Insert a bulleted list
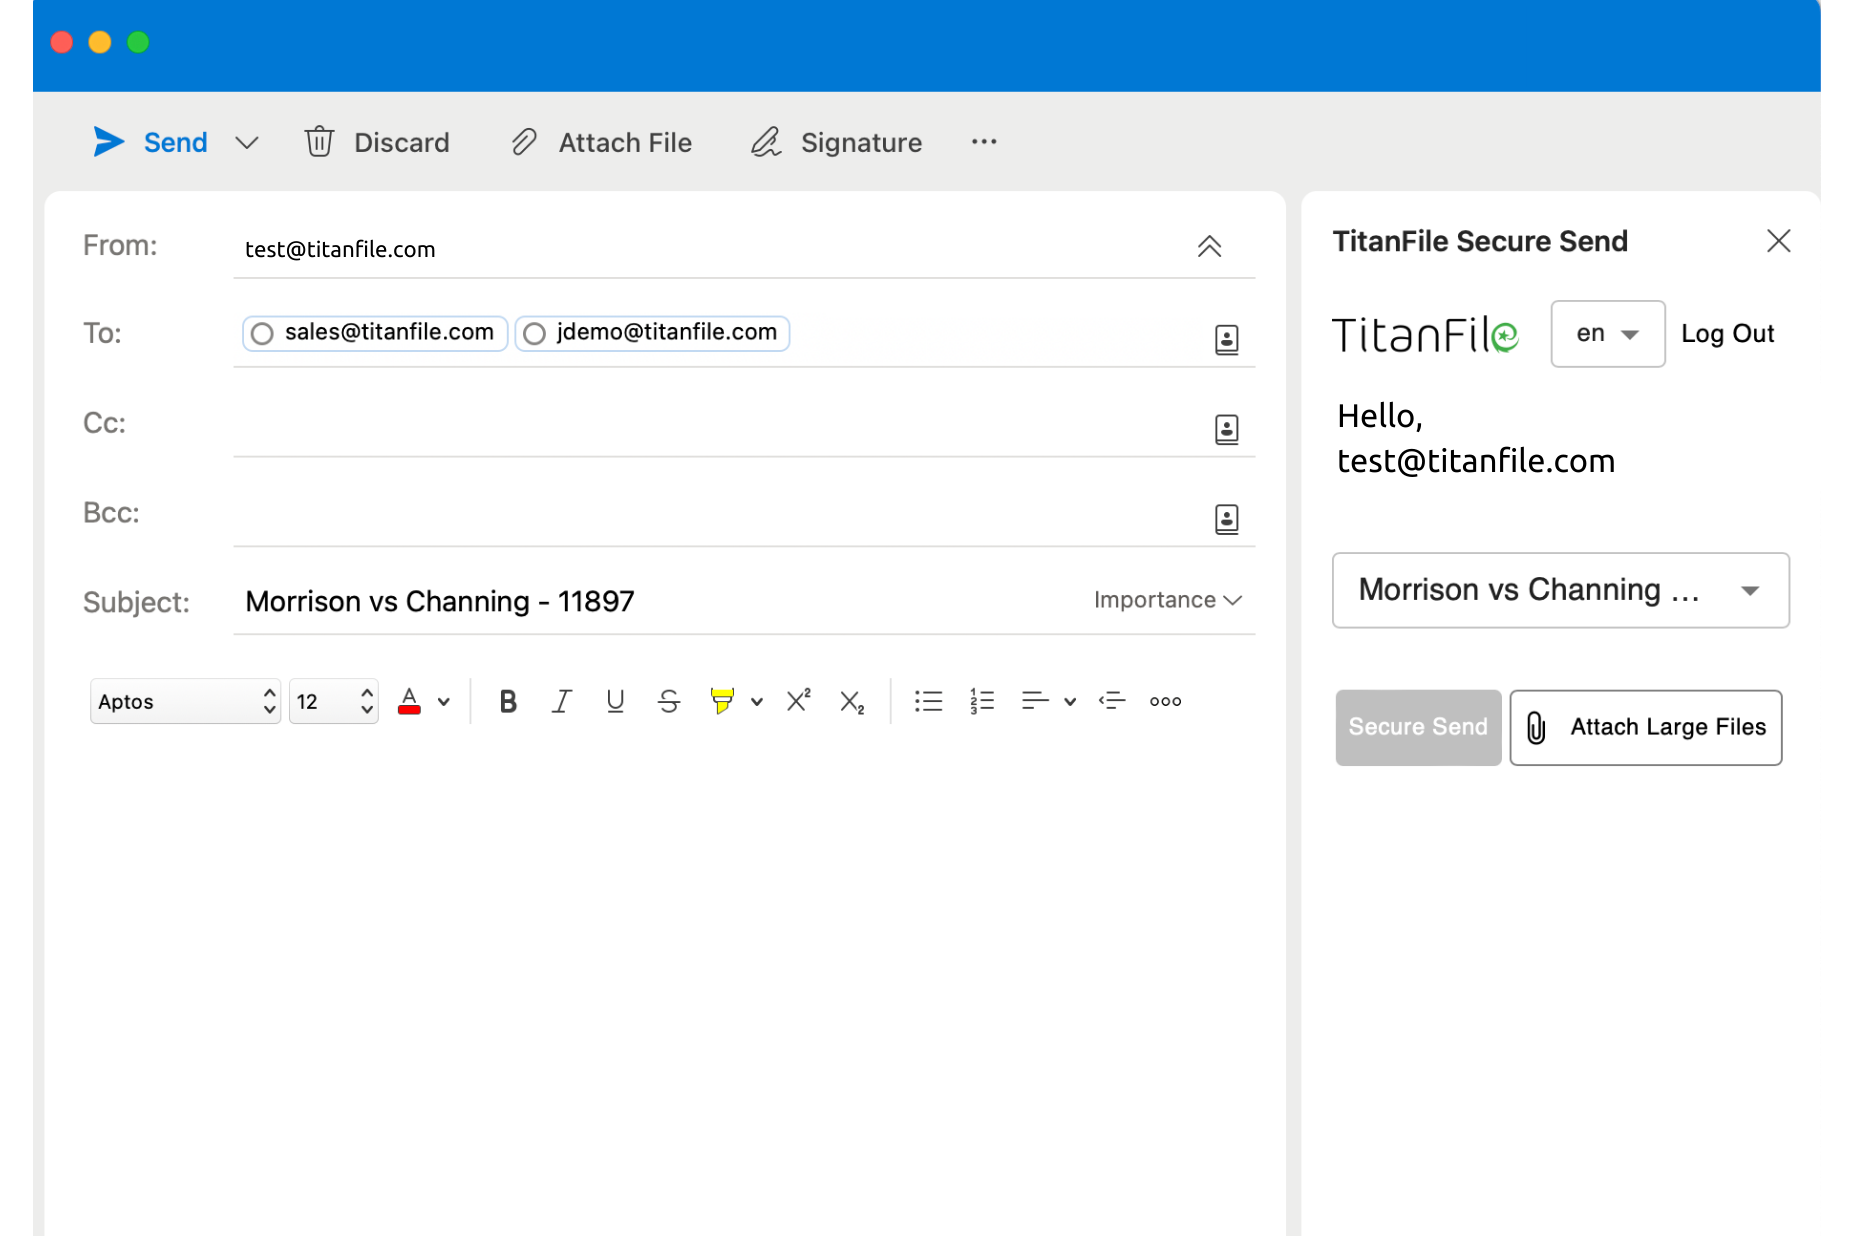This screenshot has height=1236, width=1854. (x=928, y=701)
